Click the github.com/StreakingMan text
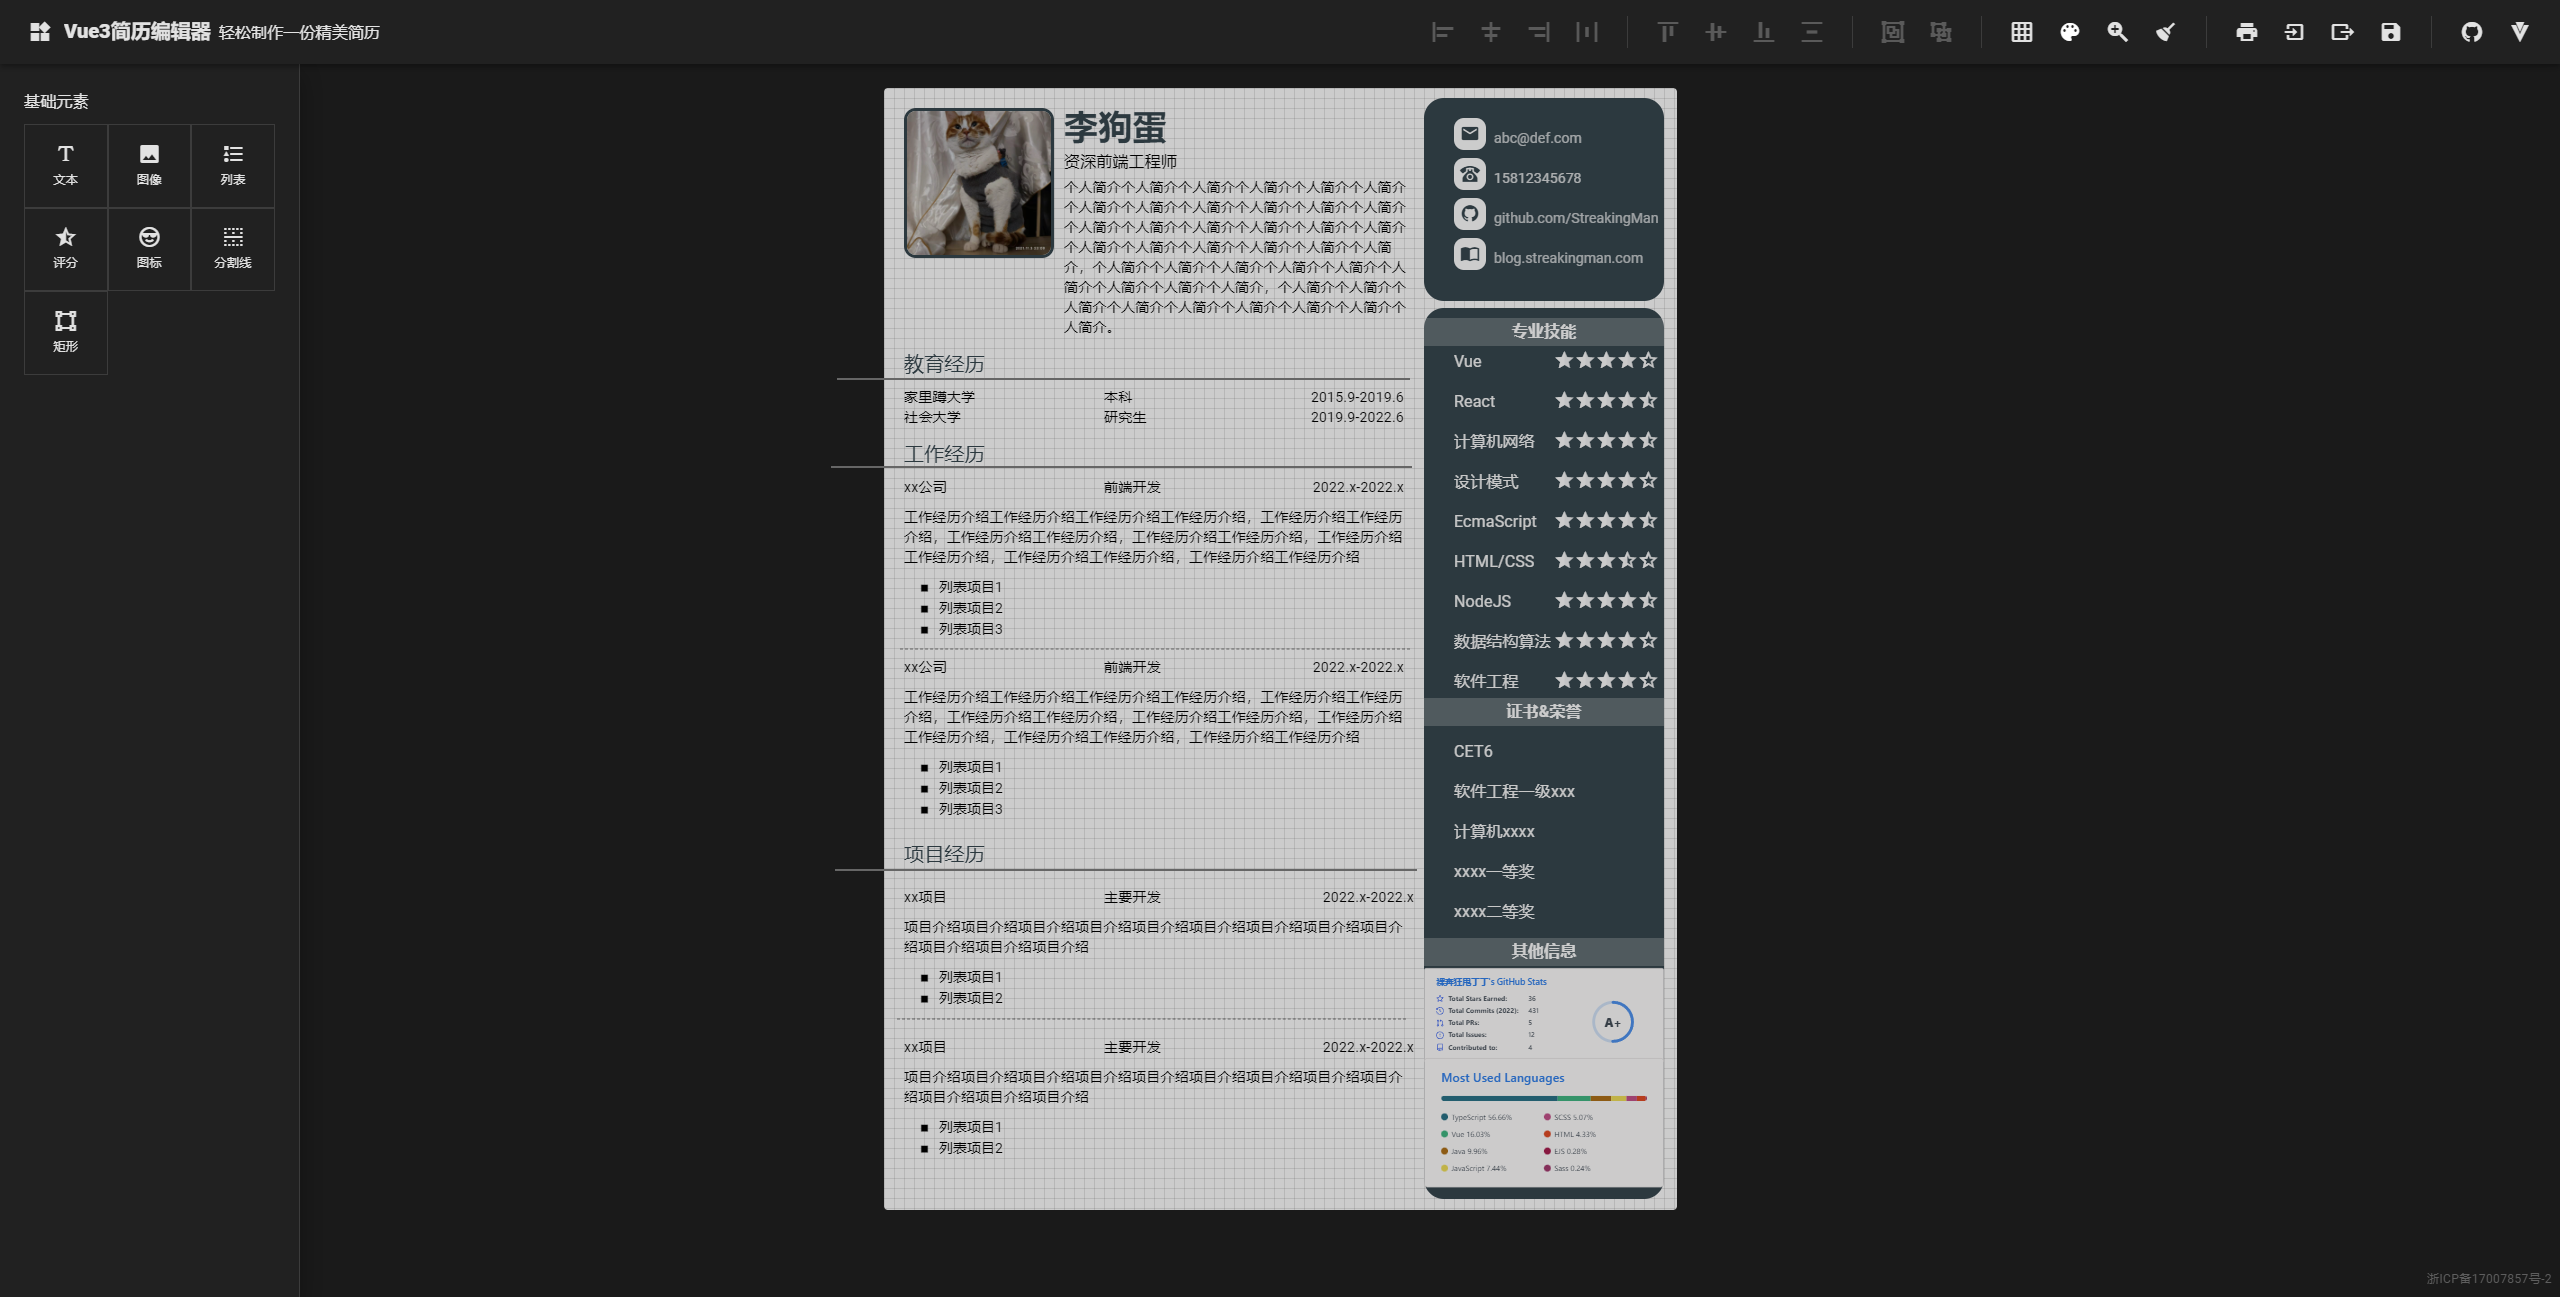 [1575, 218]
